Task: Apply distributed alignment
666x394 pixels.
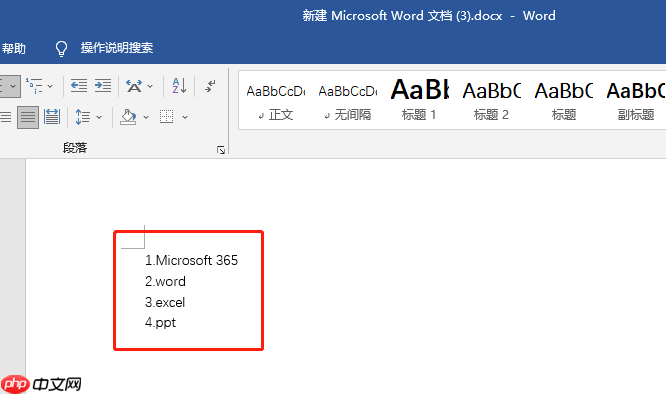Action: pos(52,117)
